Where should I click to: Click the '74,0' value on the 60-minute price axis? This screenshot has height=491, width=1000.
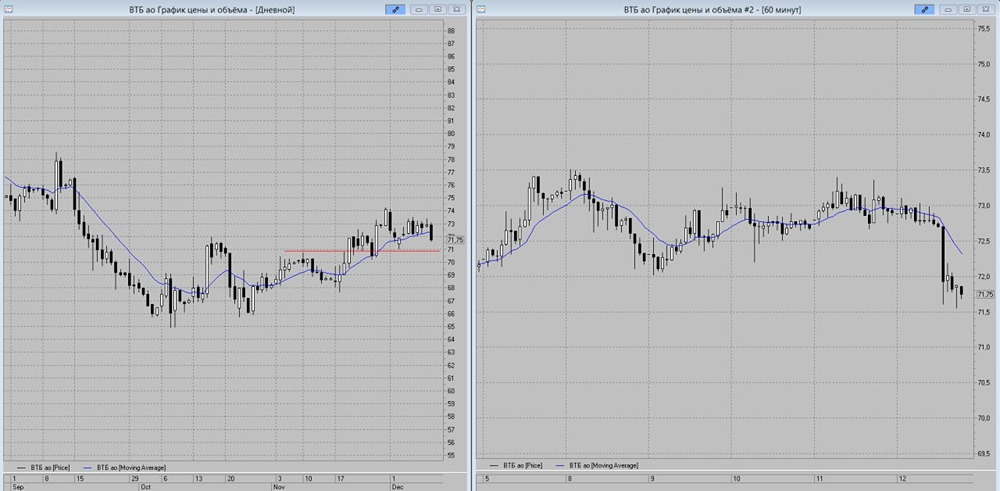(984, 135)
